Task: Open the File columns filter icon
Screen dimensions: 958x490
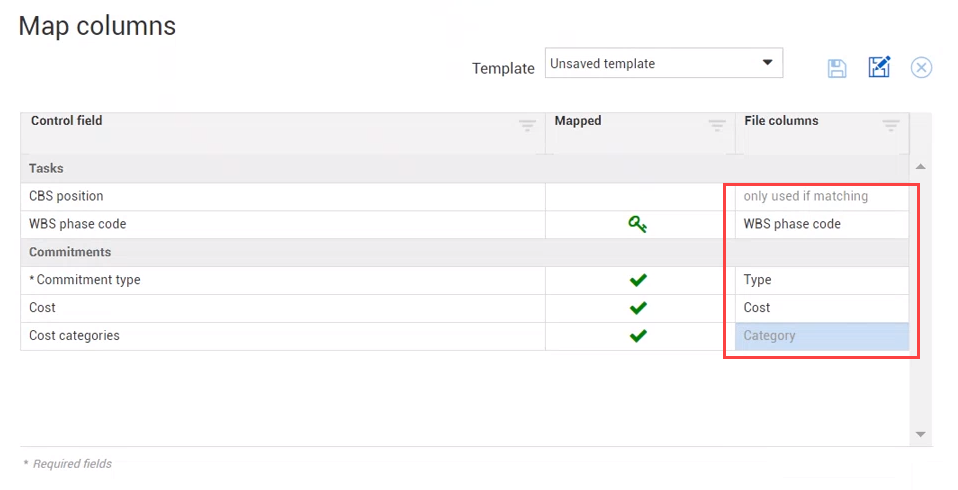Action: pyautogui.click(x=890, y=125)
